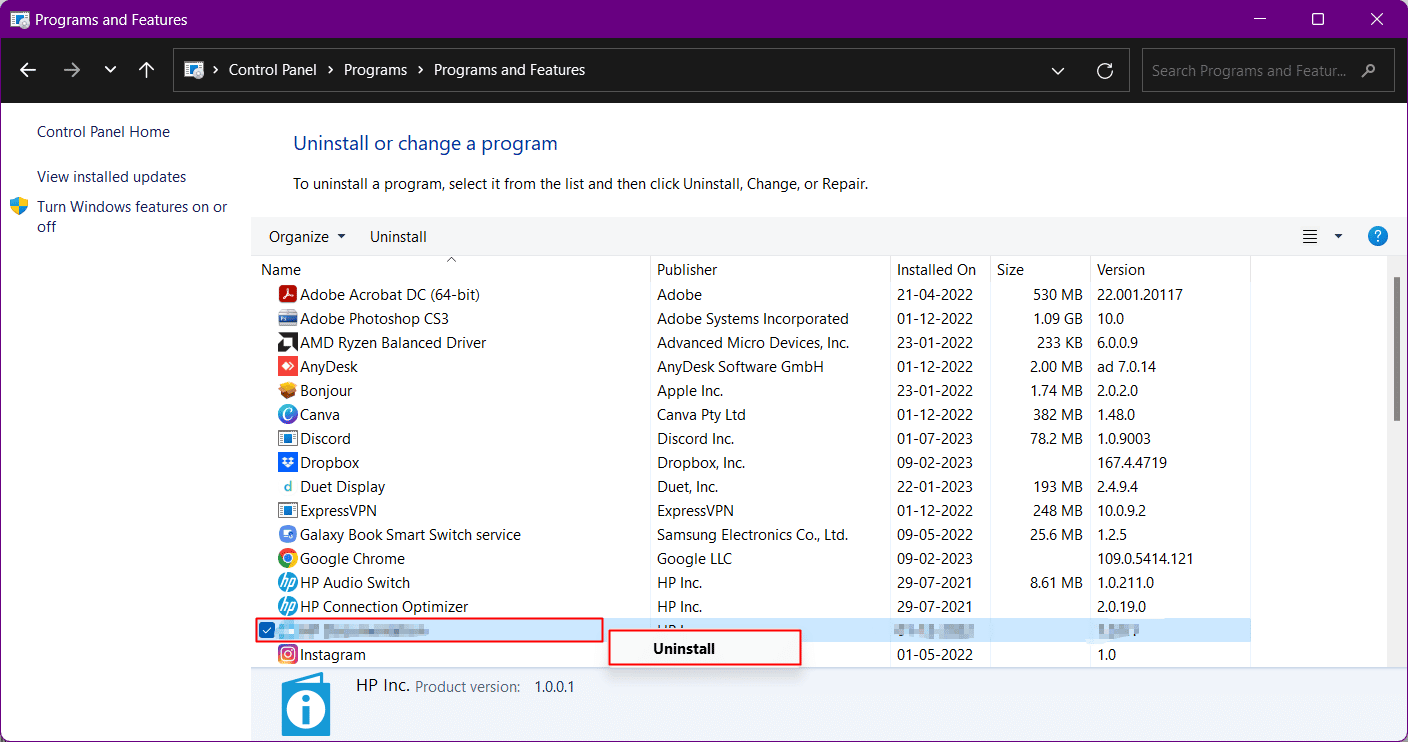Click the Duet Display icon
Image resolution: width=1408 pixels, height=742 pixels.
pos(288,487)
